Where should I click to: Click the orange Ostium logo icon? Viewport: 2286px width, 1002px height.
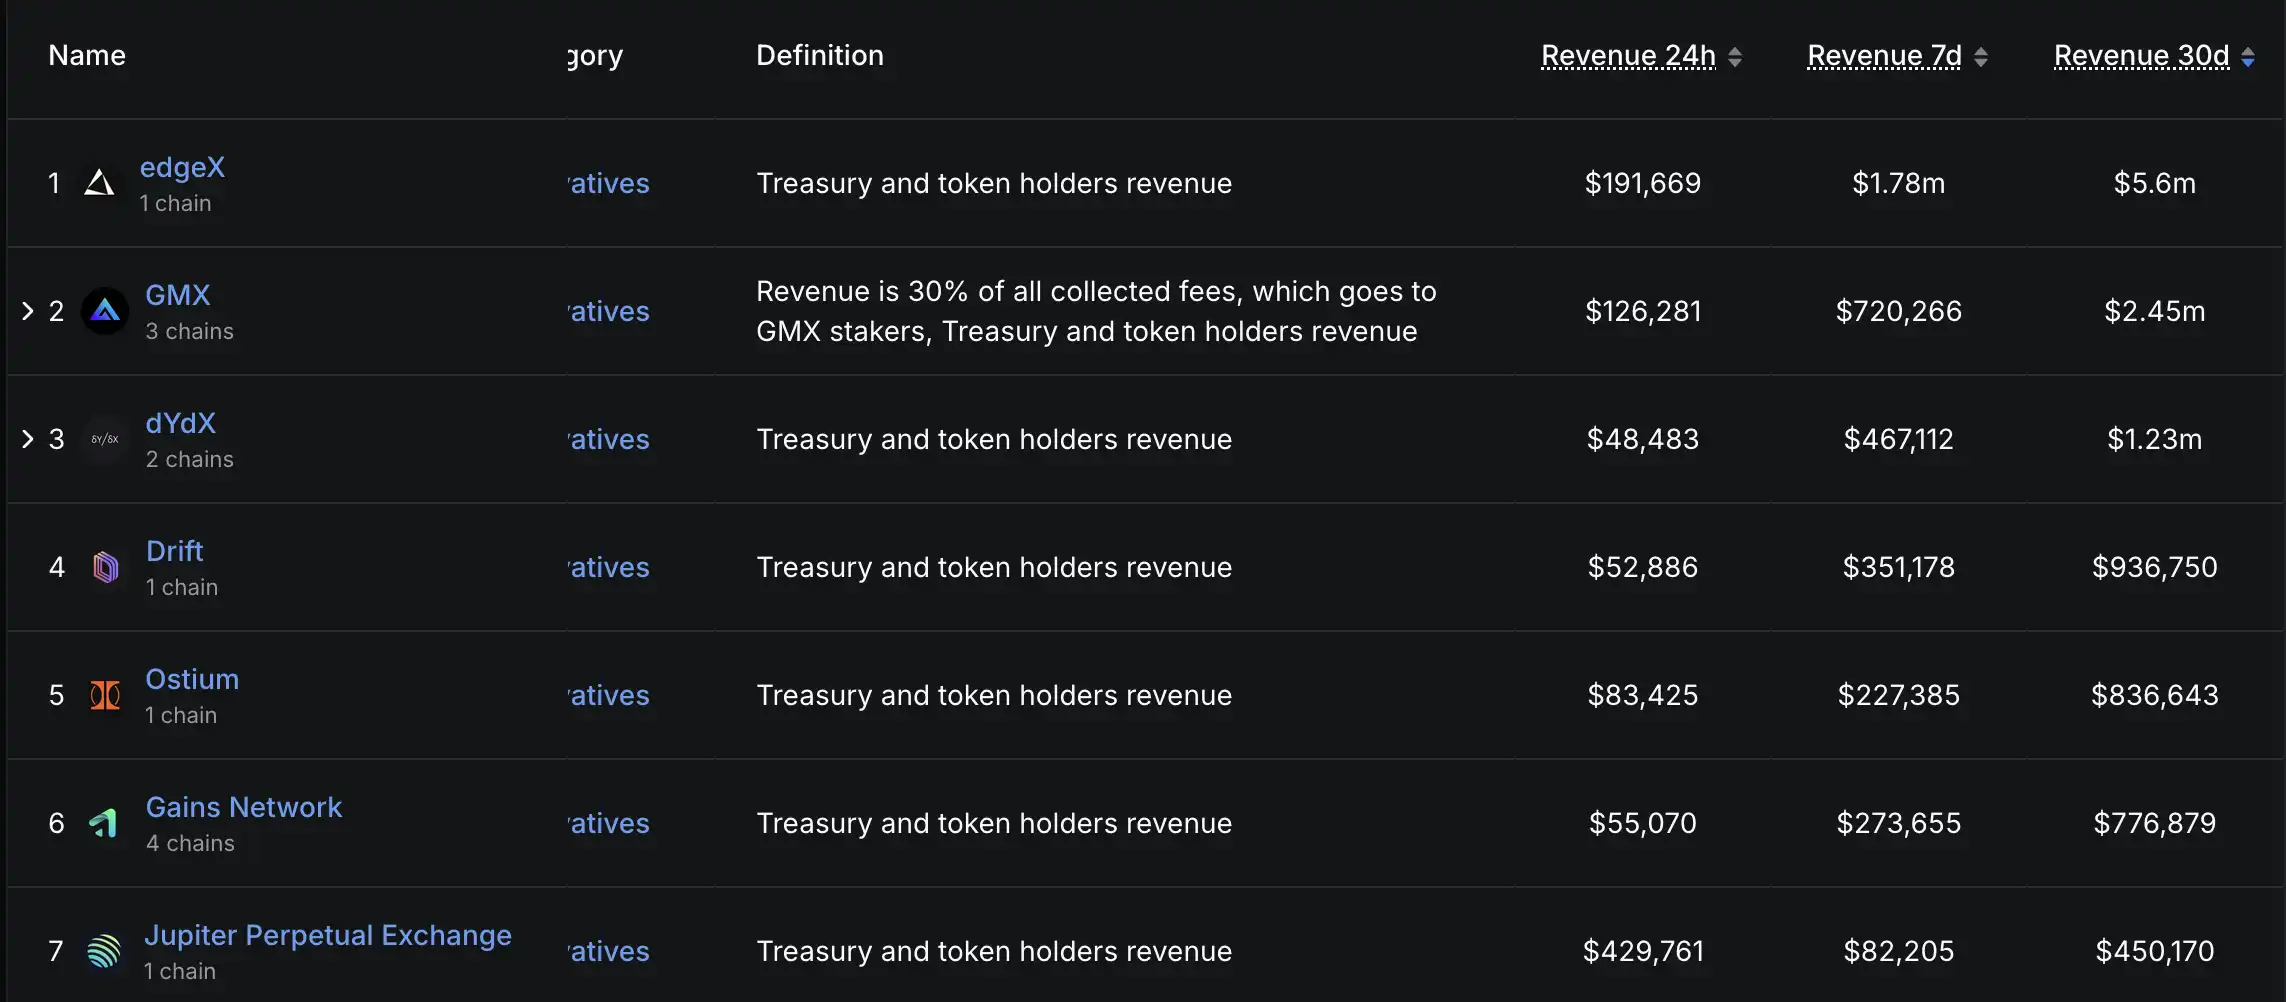(105, 695)
